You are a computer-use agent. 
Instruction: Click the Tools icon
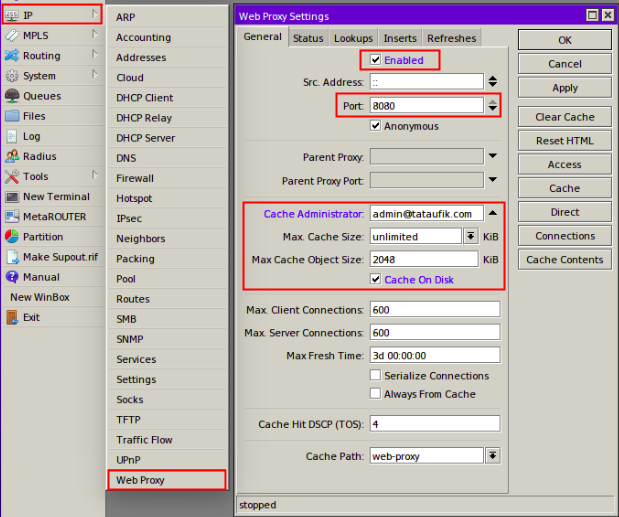tap(12, 176)
